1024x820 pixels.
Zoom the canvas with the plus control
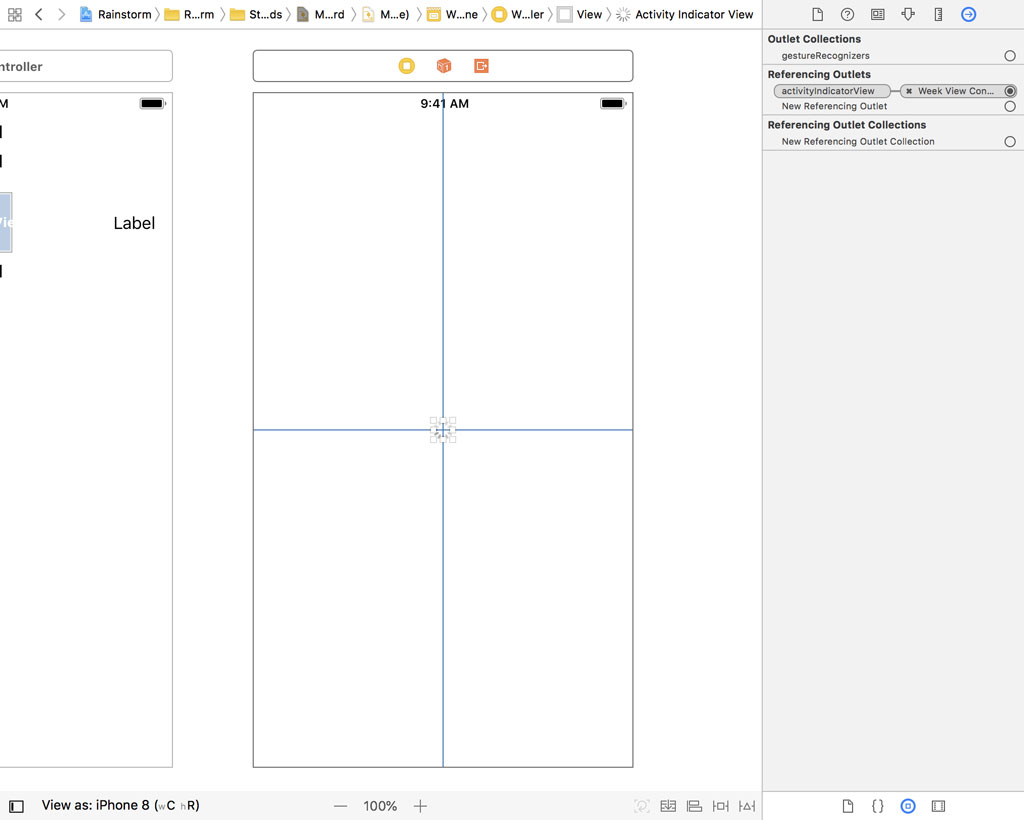(x=421, y=806)
